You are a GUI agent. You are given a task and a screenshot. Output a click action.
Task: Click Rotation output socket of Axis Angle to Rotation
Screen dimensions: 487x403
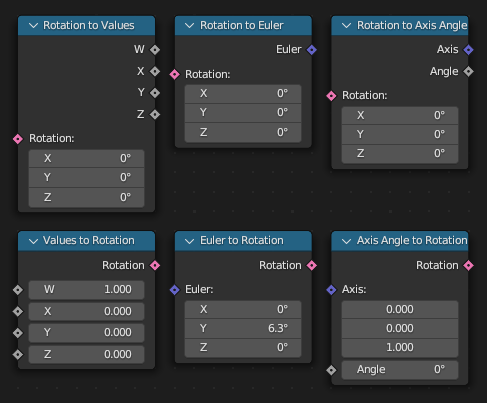coord(468,265)
